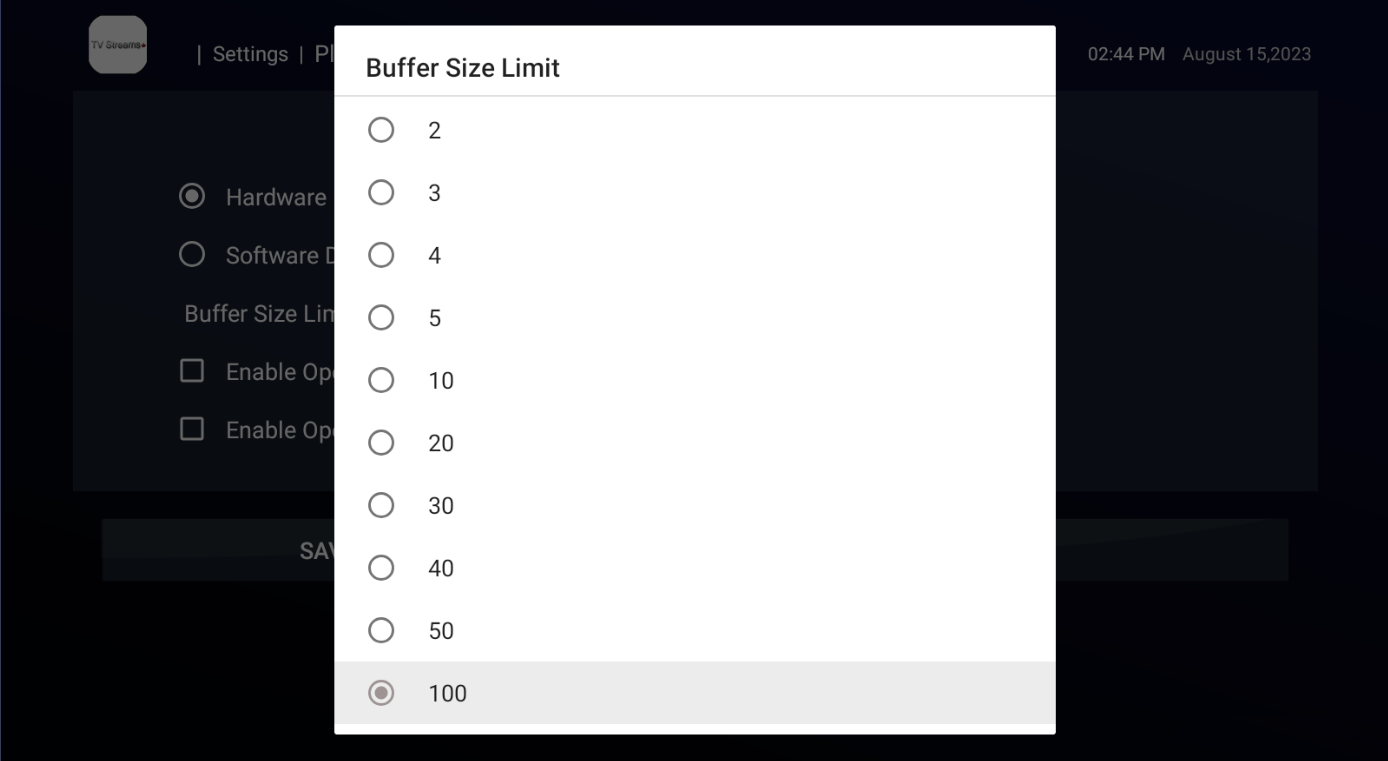Viewport: 1388px width, 761px height.
Task: Tick the second Enable Op checkbox
Action: pyautogui.click(x=192, y=429)
